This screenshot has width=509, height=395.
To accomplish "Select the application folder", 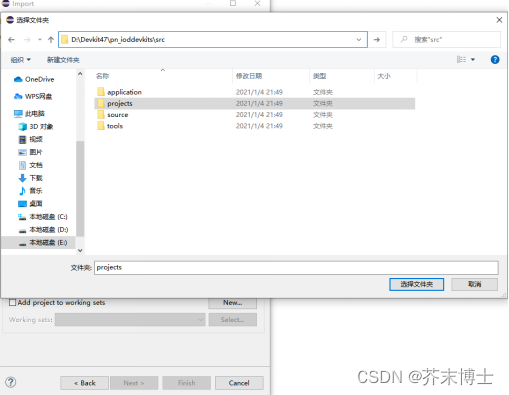I will pyautogui.click(x=119, y=92).
